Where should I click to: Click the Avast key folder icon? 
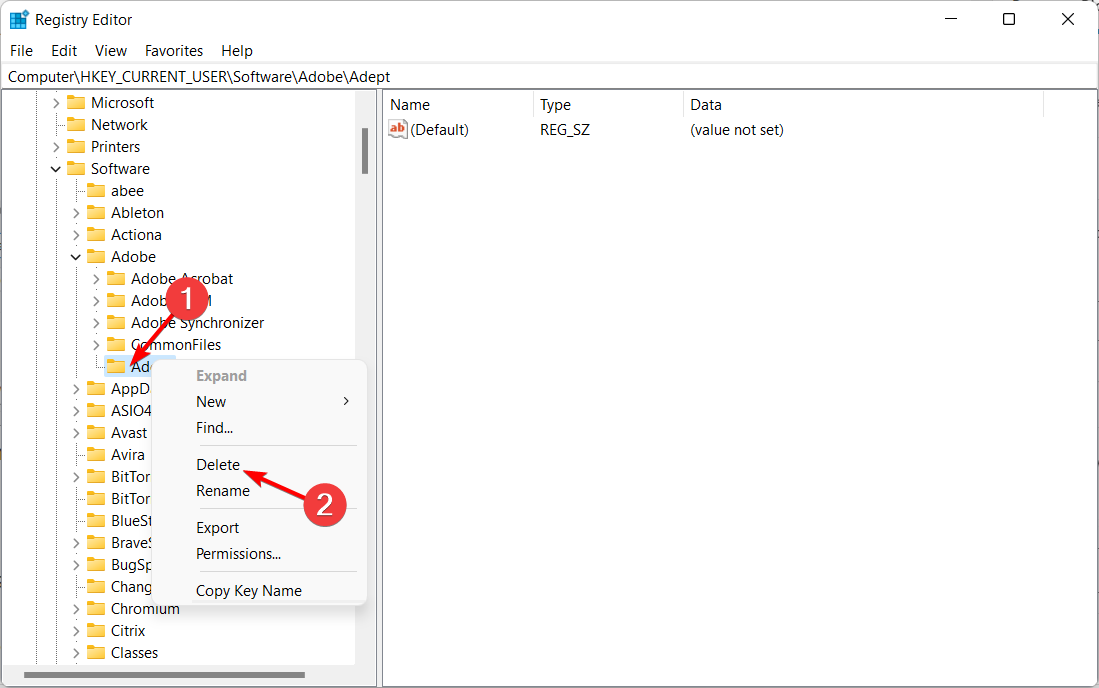coord(96,432)
